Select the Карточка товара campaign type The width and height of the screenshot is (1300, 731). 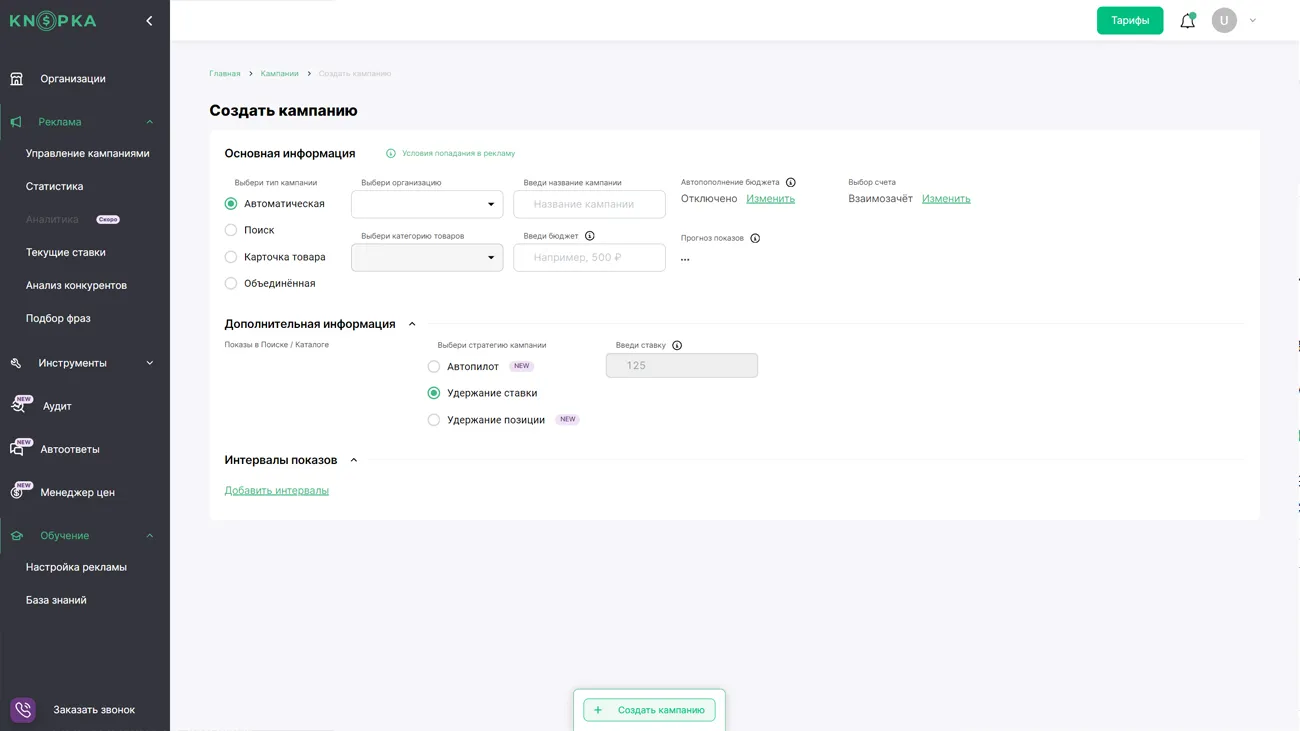click(231, 257)
